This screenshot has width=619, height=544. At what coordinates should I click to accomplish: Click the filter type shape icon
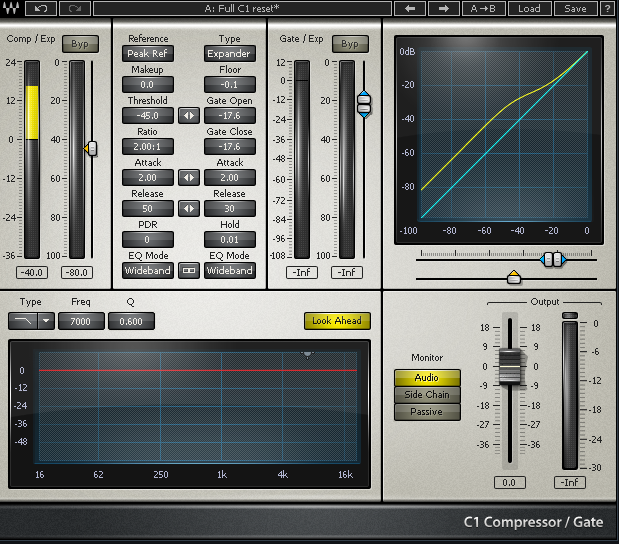(x=23, y=321)
